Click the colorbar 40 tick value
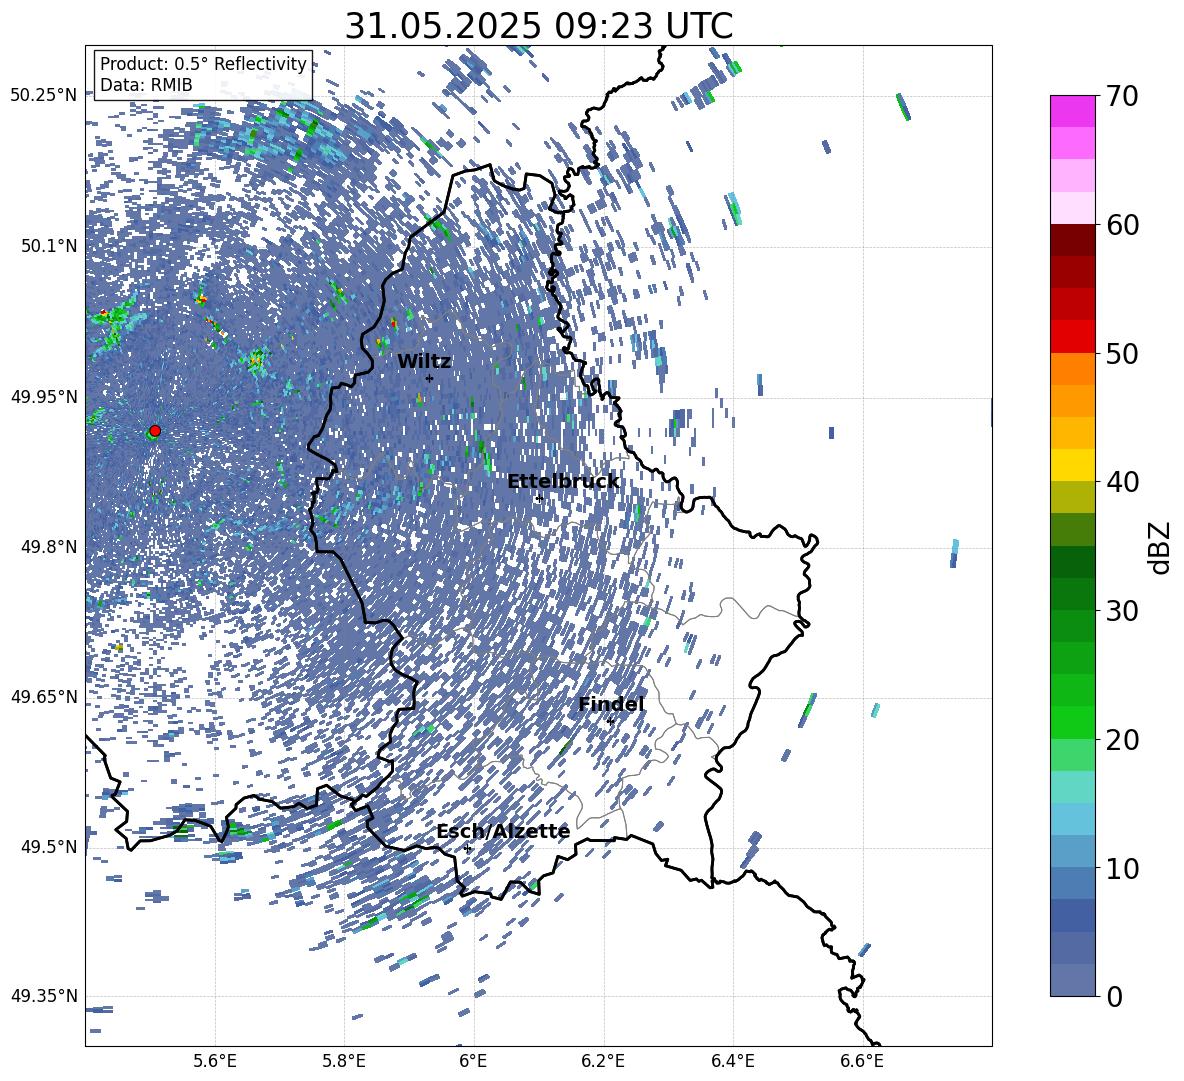This screenshot has height=1081, width=1184. coord(1123,482)
